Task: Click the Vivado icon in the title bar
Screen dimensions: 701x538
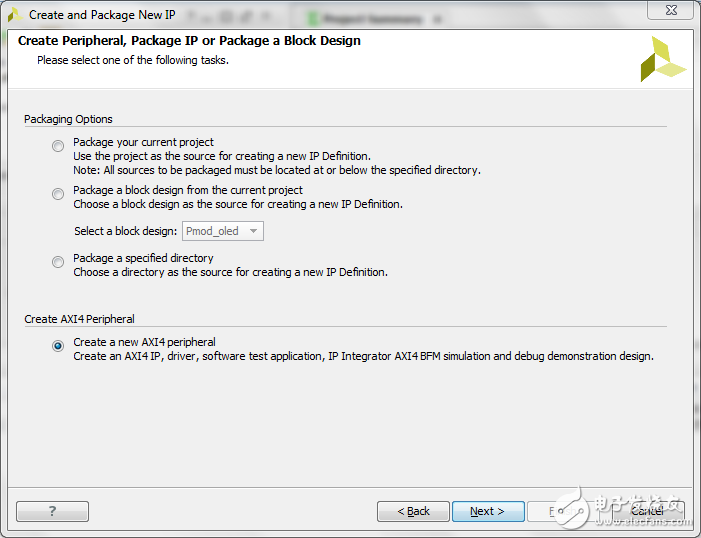Action: click(14, 14)
